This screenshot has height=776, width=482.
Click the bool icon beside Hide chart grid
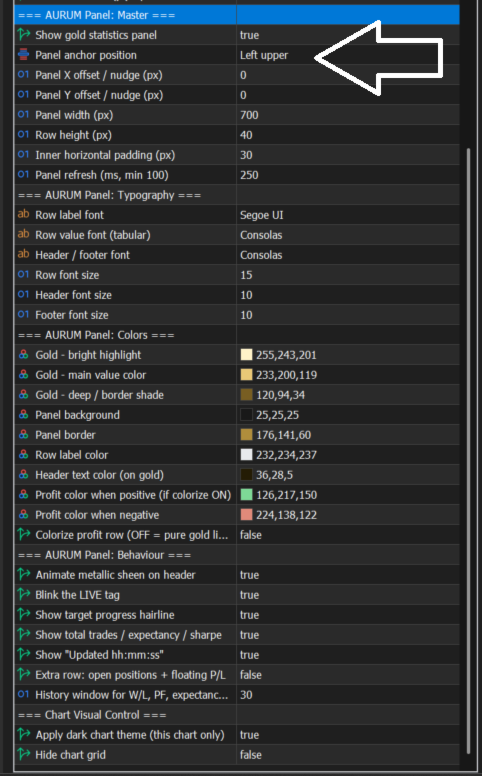point(23,754)
